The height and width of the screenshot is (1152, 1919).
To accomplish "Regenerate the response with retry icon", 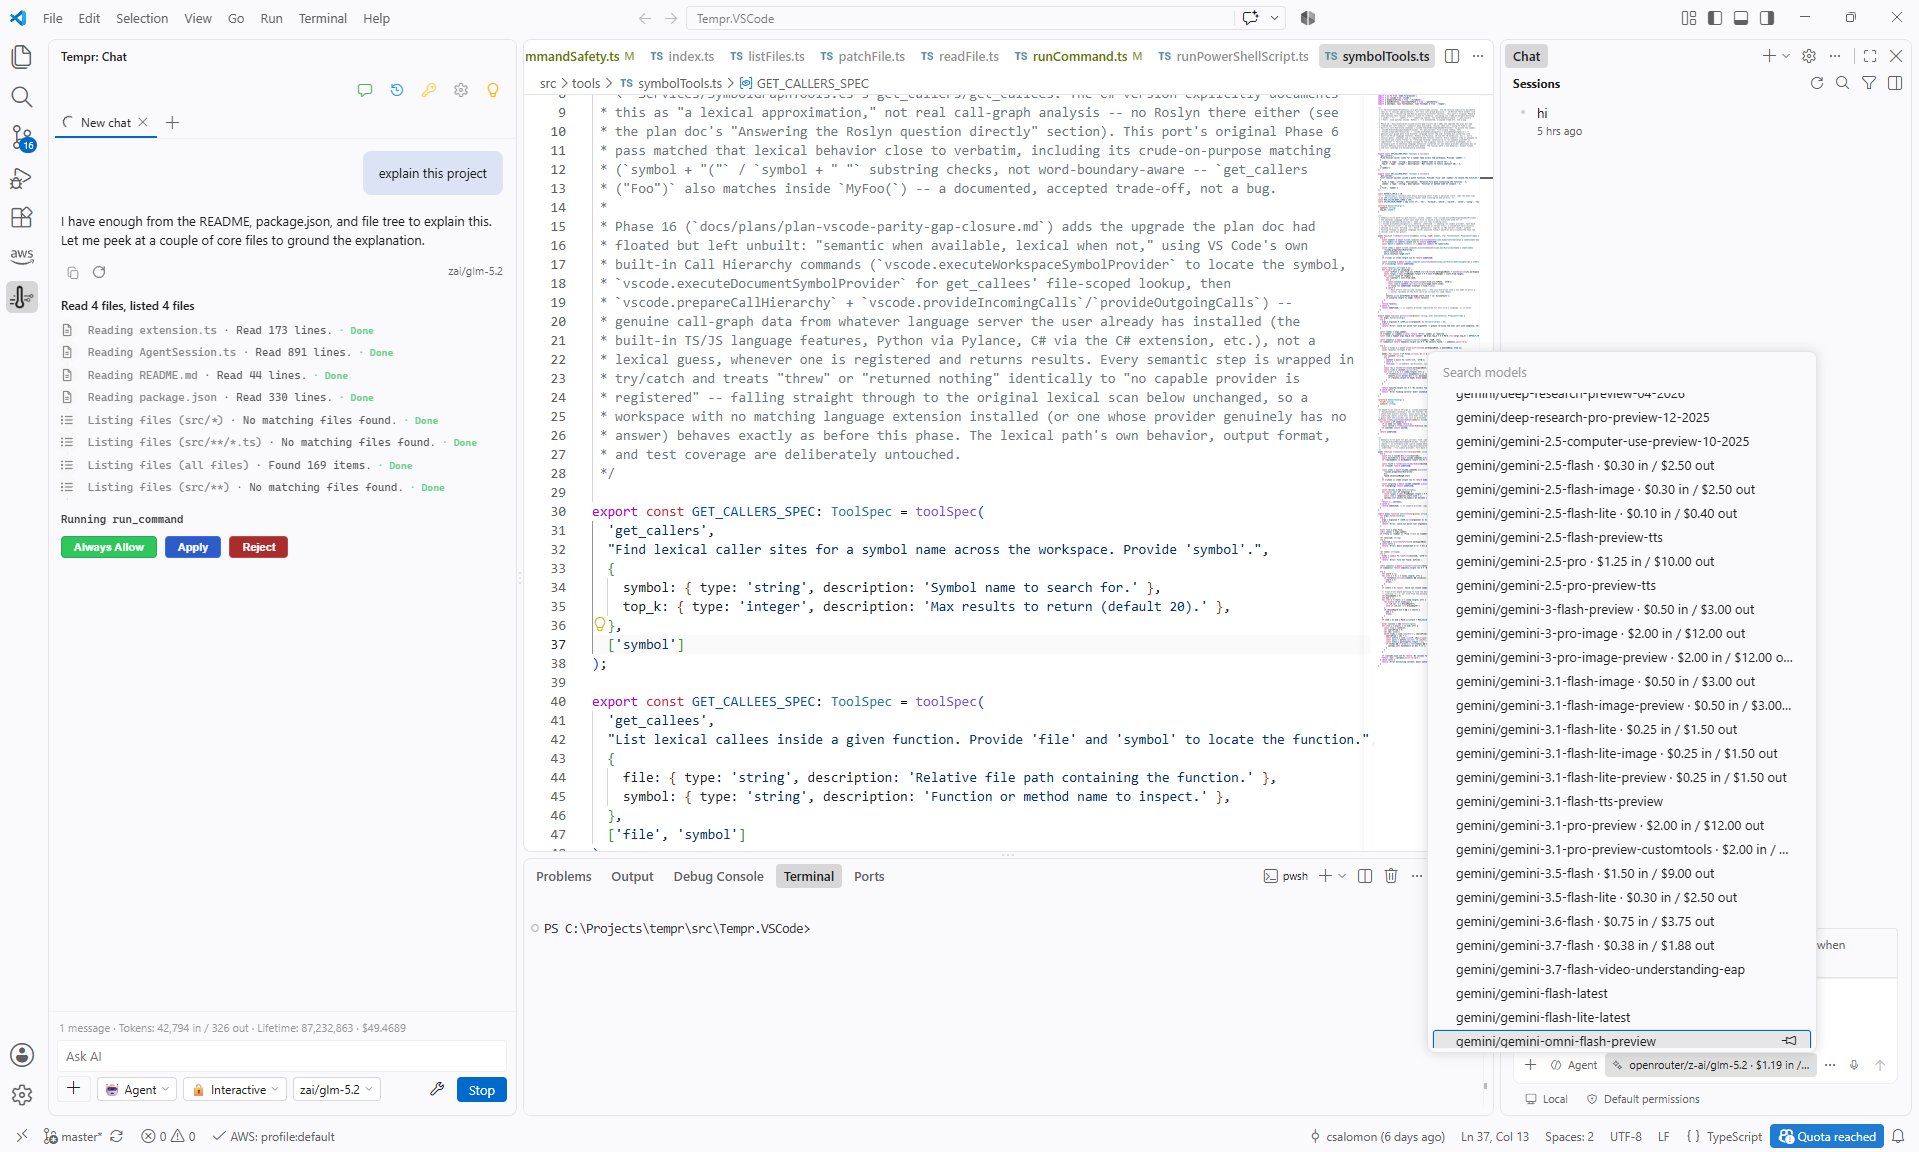I will tap(99, 272).
